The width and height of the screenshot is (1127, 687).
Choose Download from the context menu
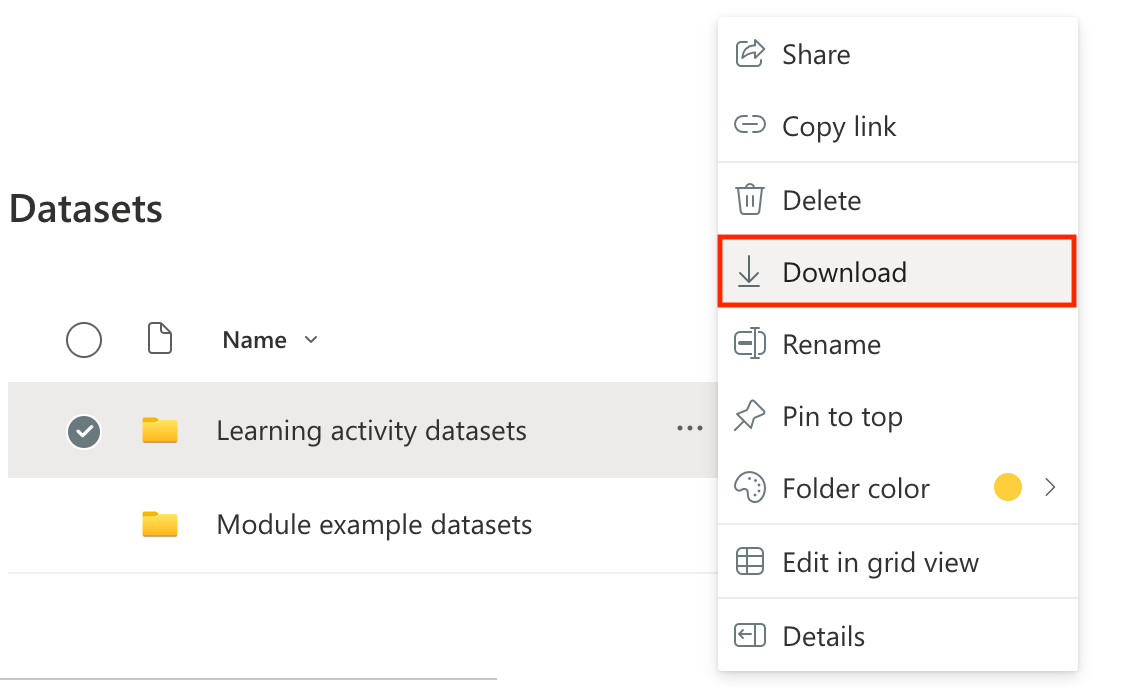tap(844, 272)
